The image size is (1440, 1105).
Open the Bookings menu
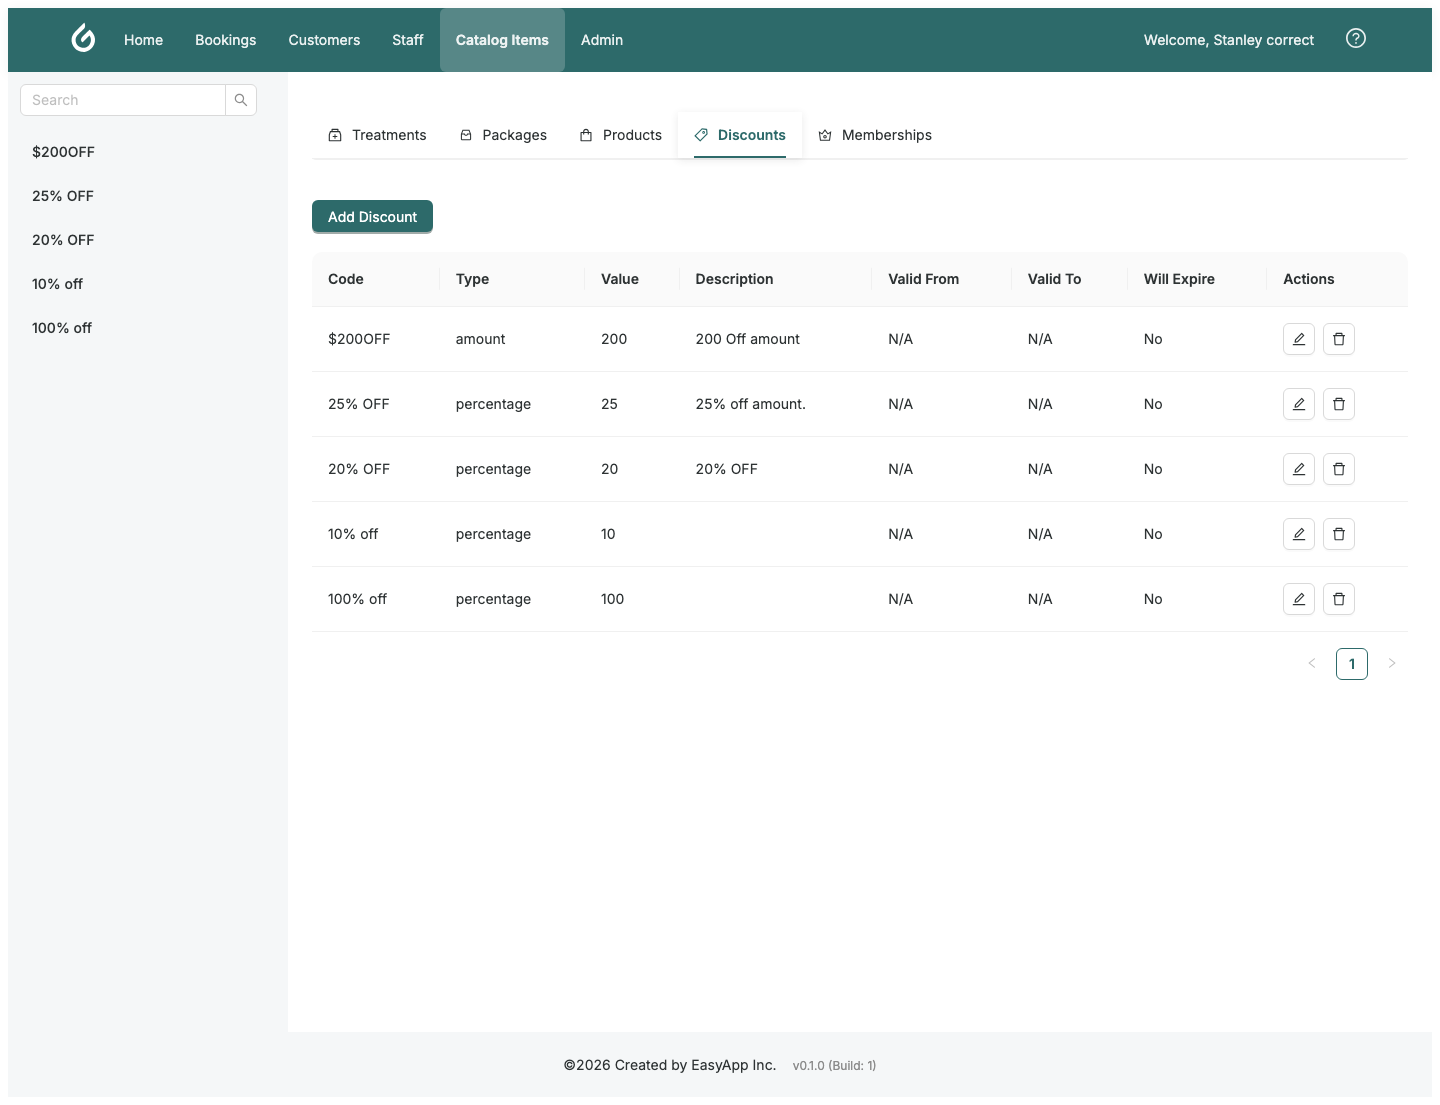pos(226,40)
